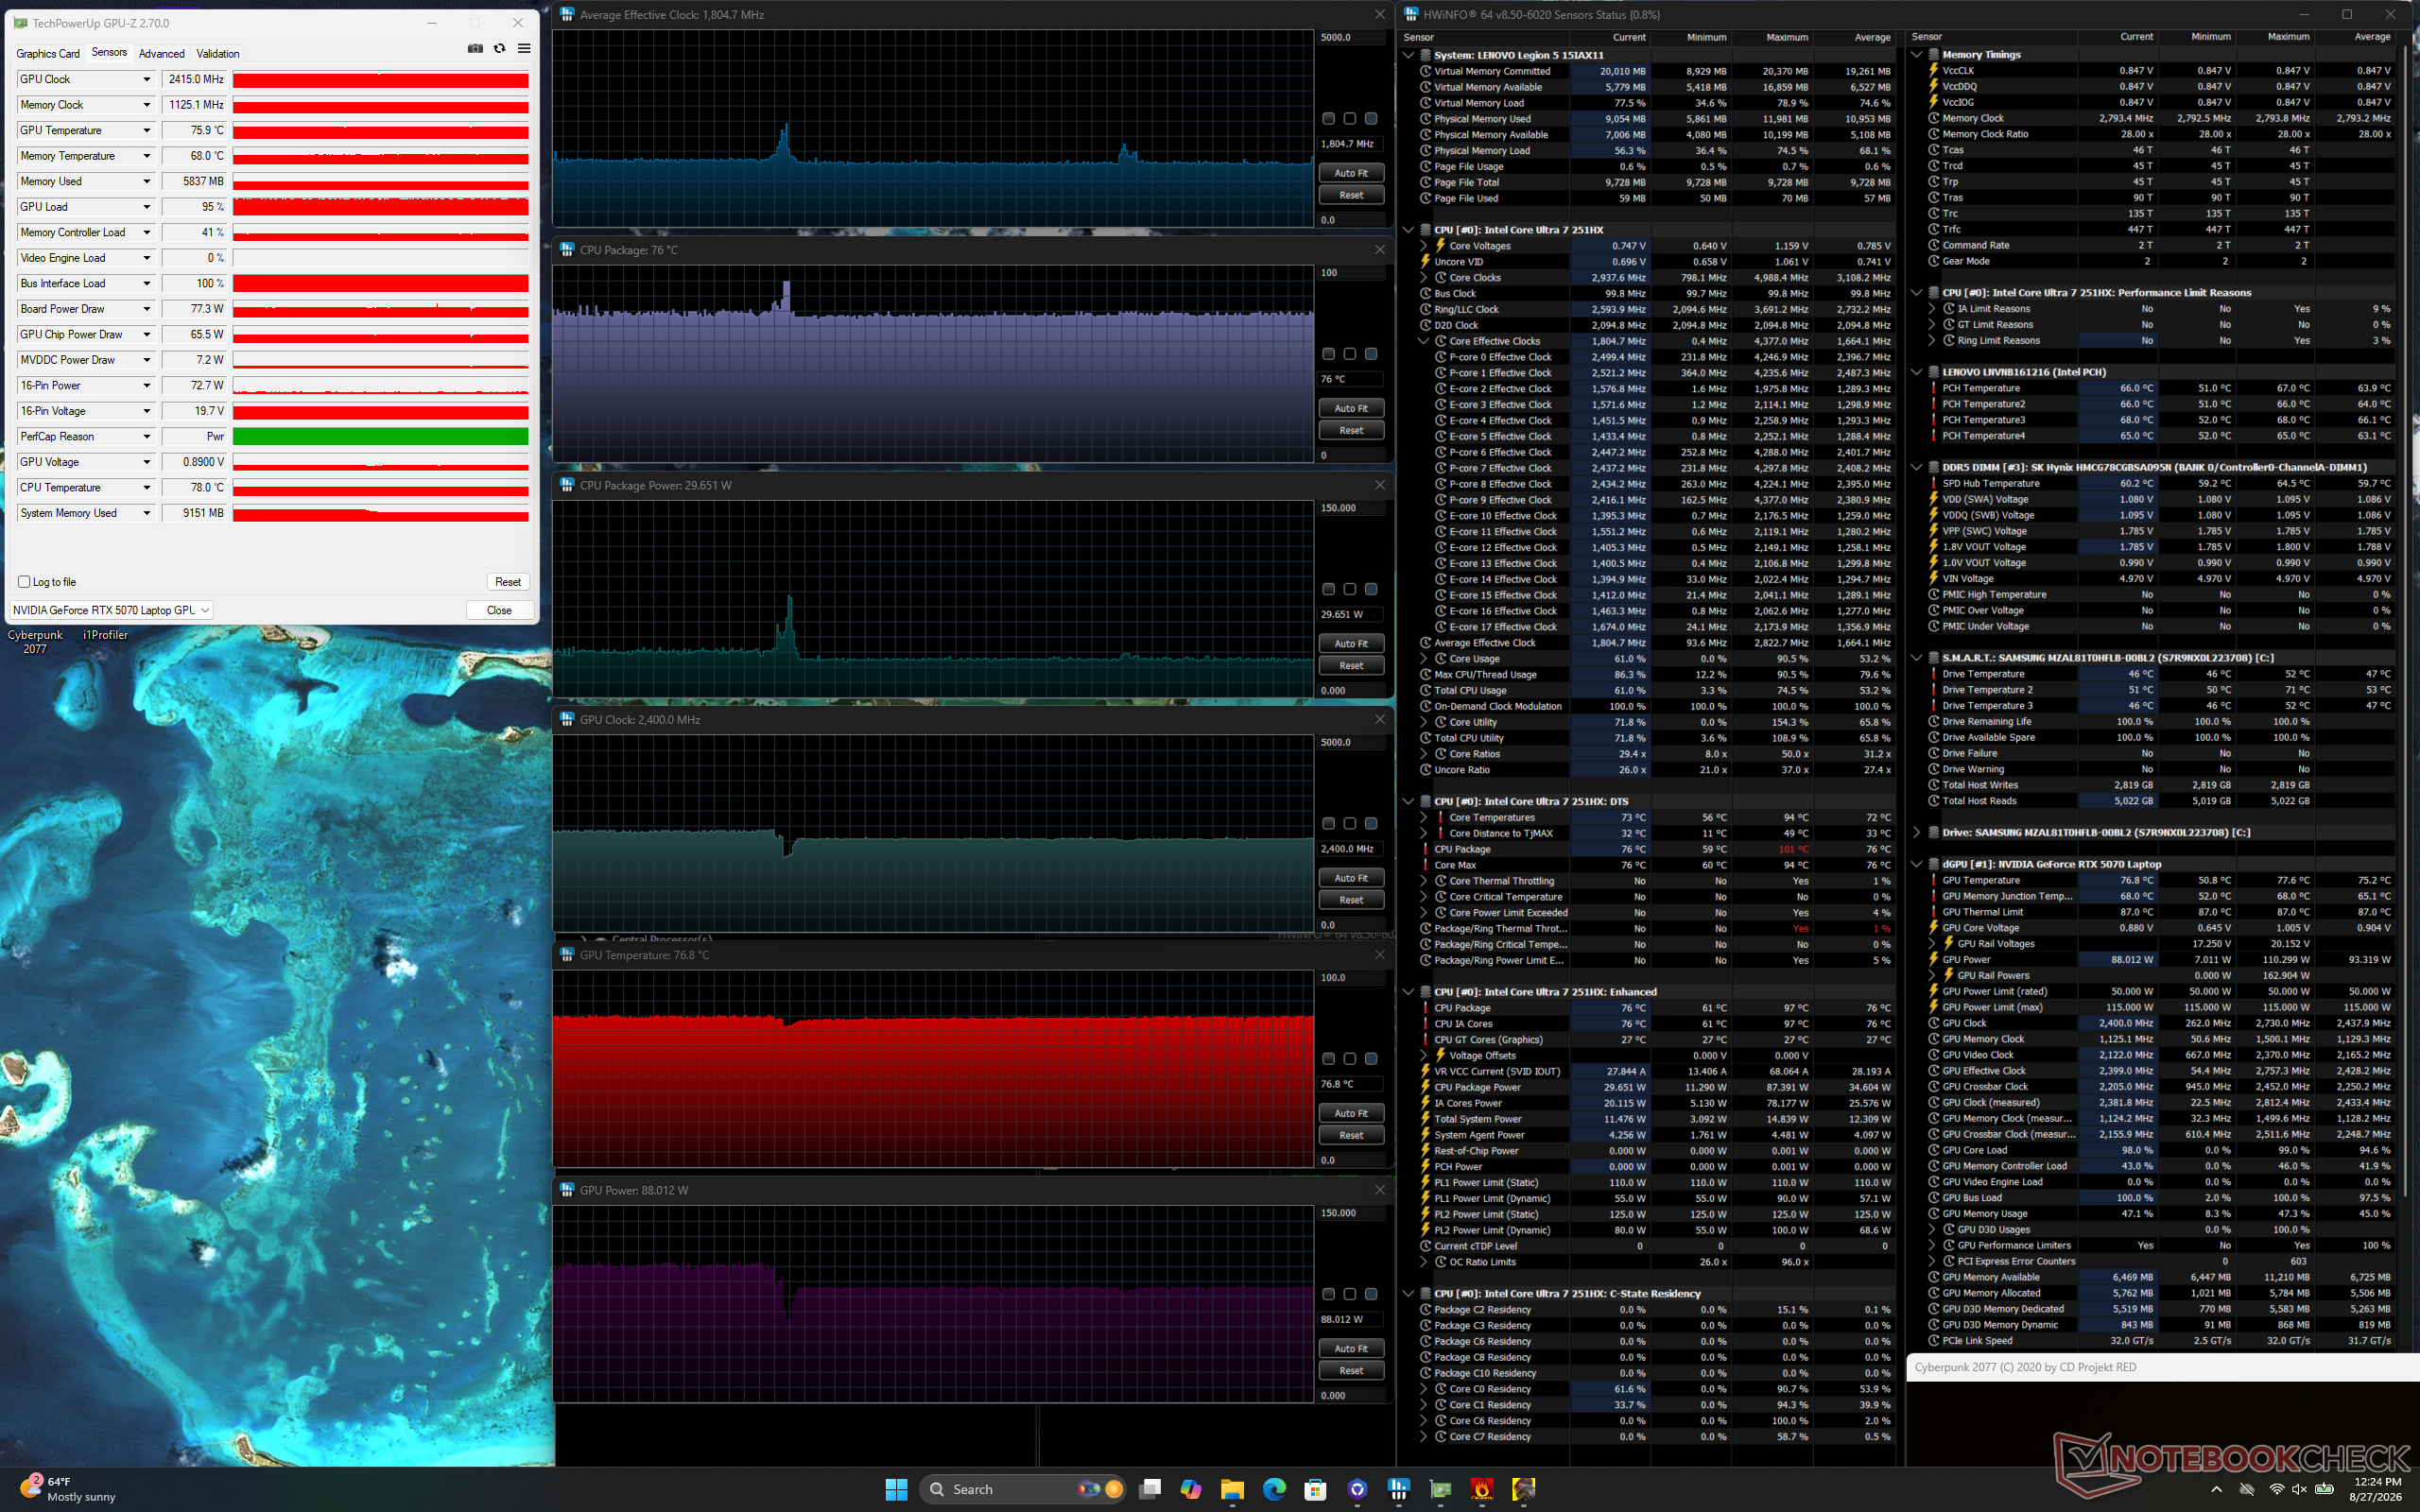Viewport: 2420px width, 1512px height.
Task: Click the Search box on the taskbar
Action: 1022,1489
